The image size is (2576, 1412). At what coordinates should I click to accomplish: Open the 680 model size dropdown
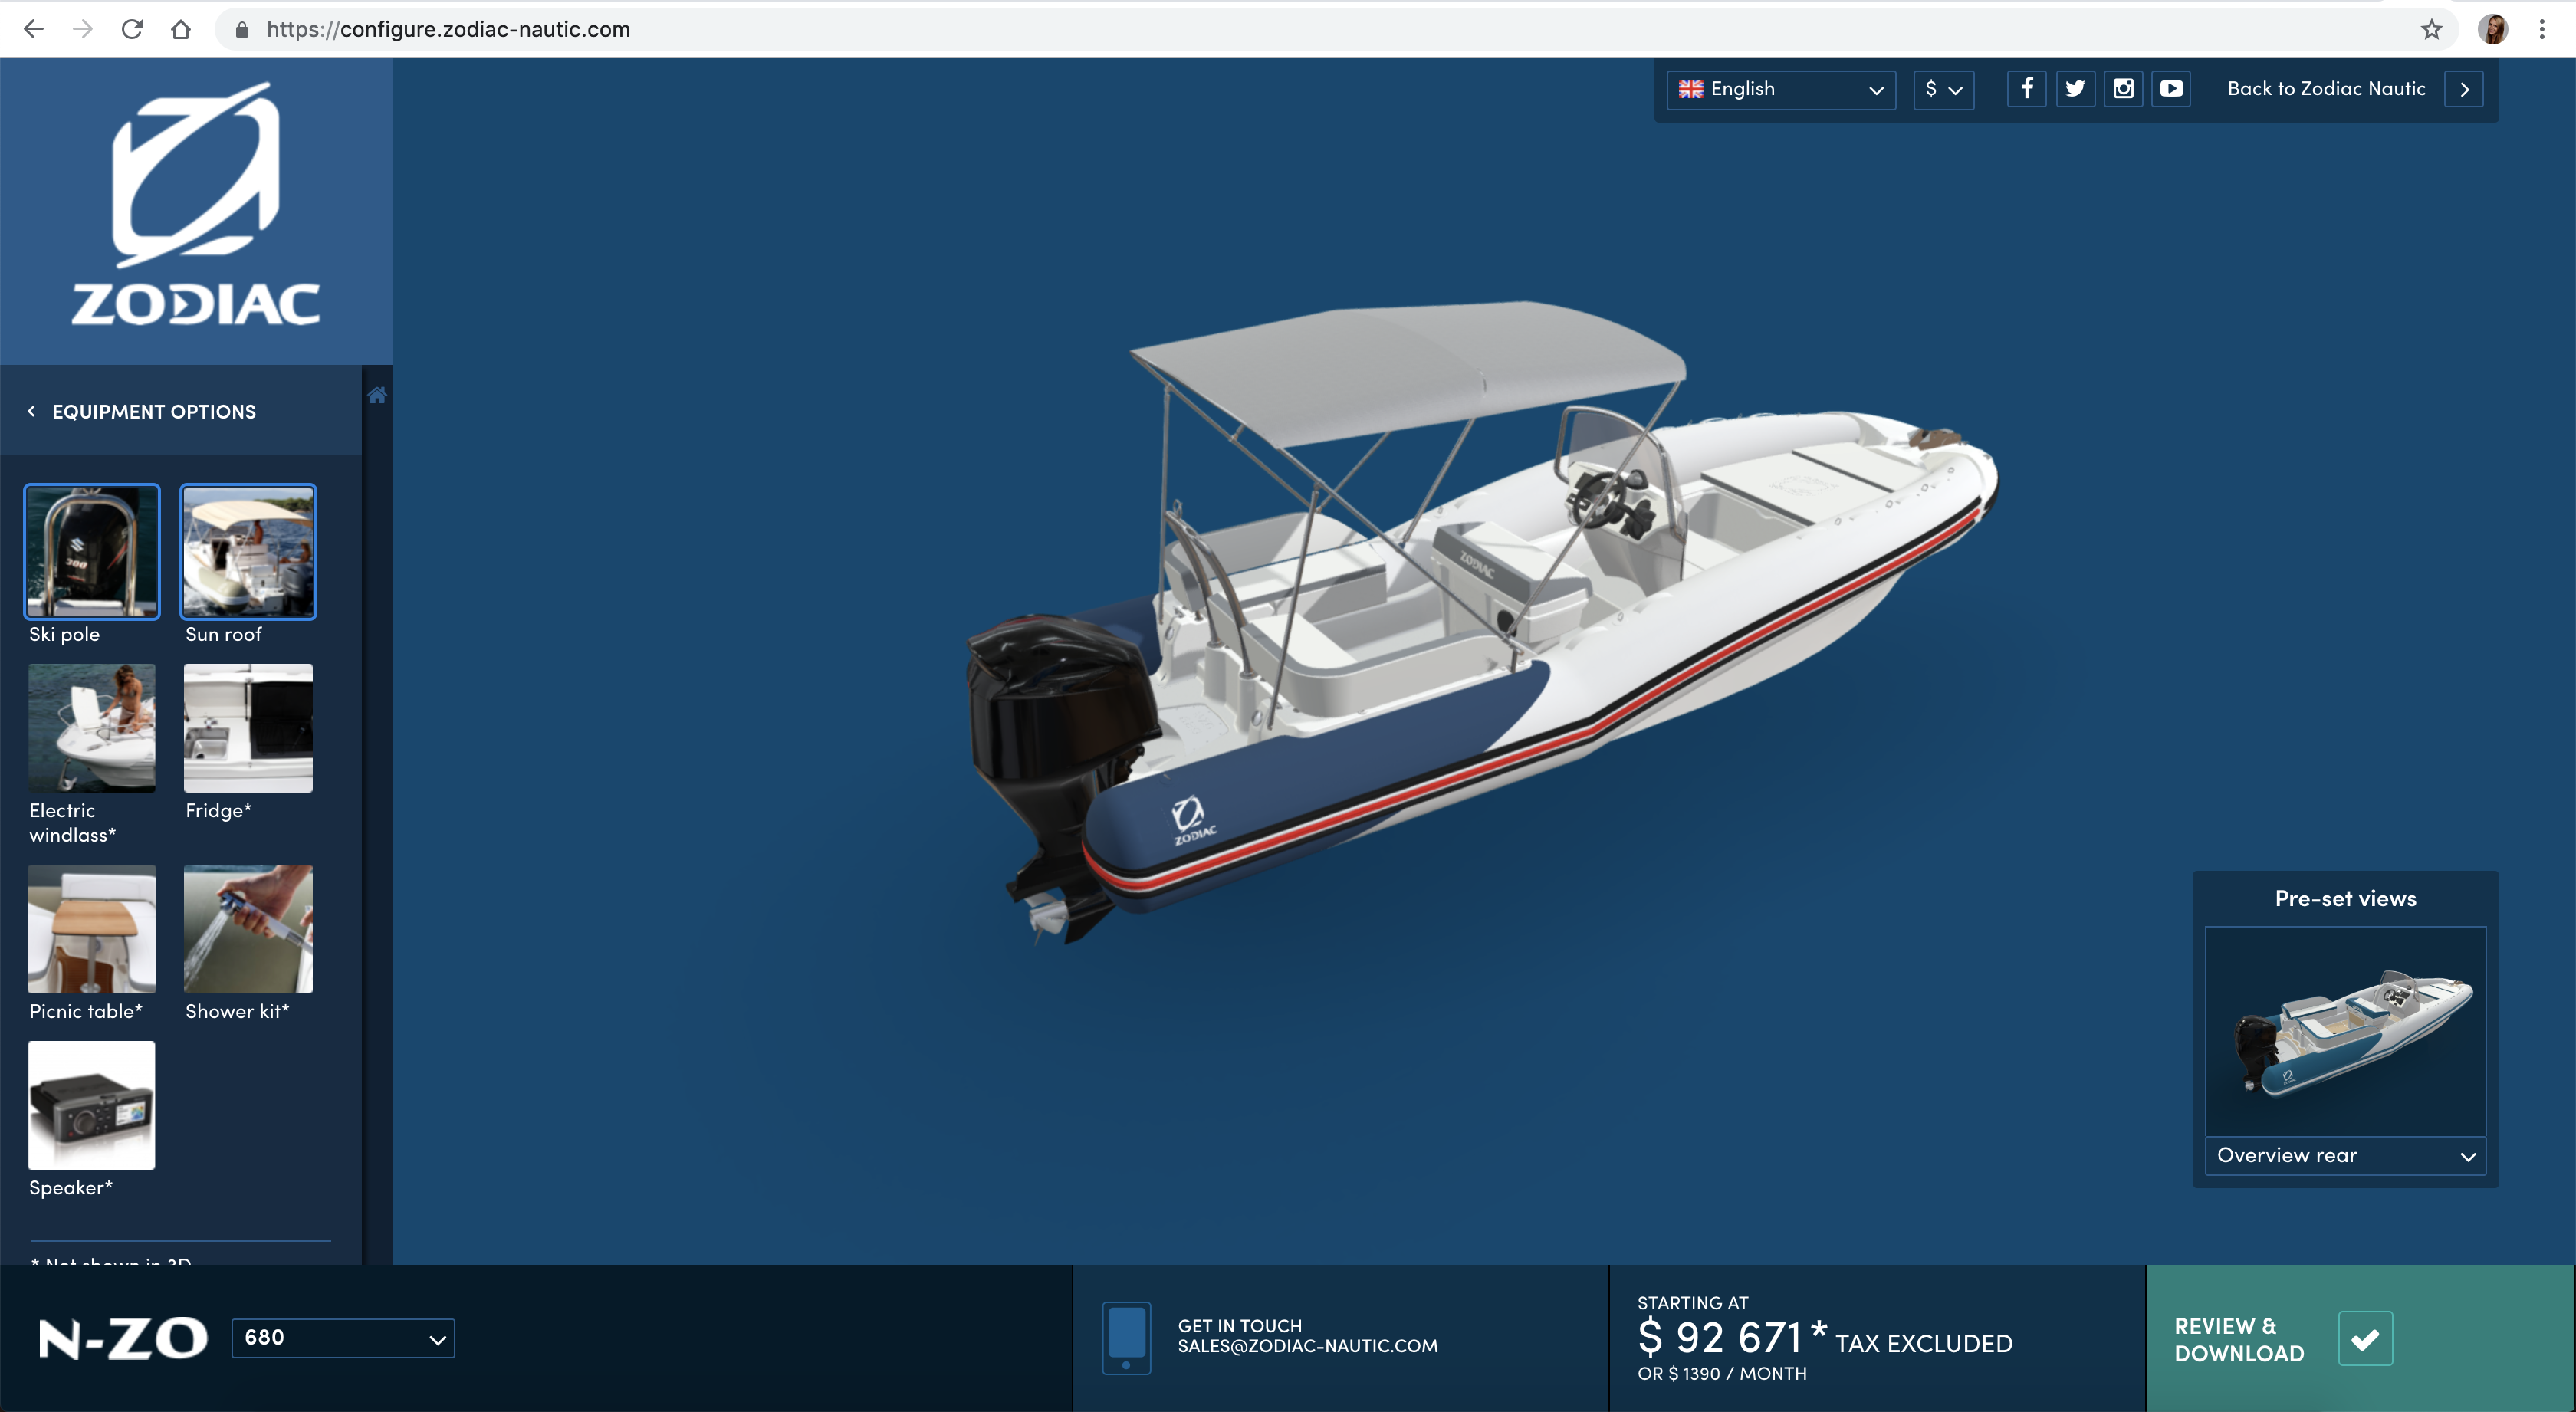pos(343,1338)
